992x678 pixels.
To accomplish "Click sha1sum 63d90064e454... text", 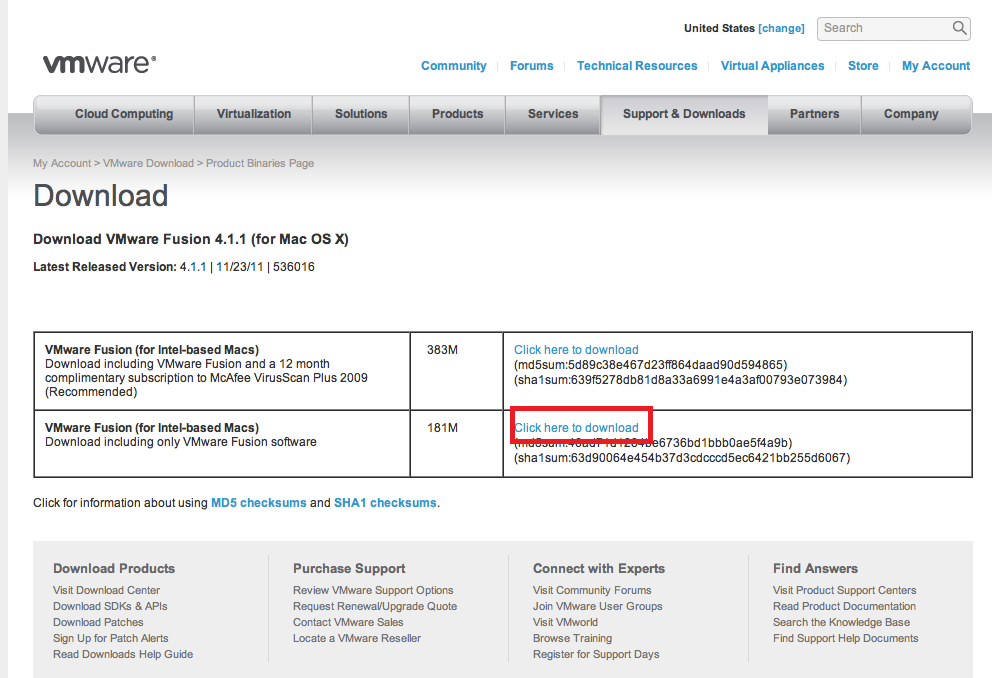I will tap(682, 458).
